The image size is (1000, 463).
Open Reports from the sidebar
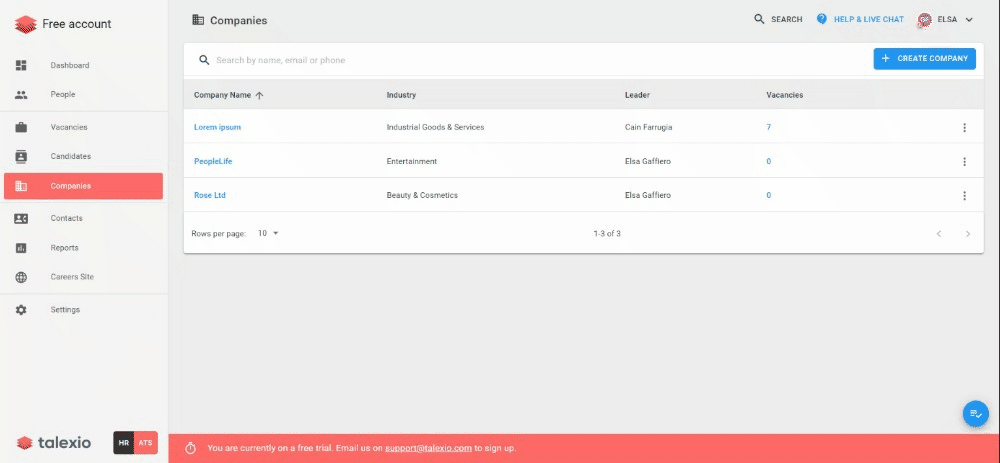84,248
